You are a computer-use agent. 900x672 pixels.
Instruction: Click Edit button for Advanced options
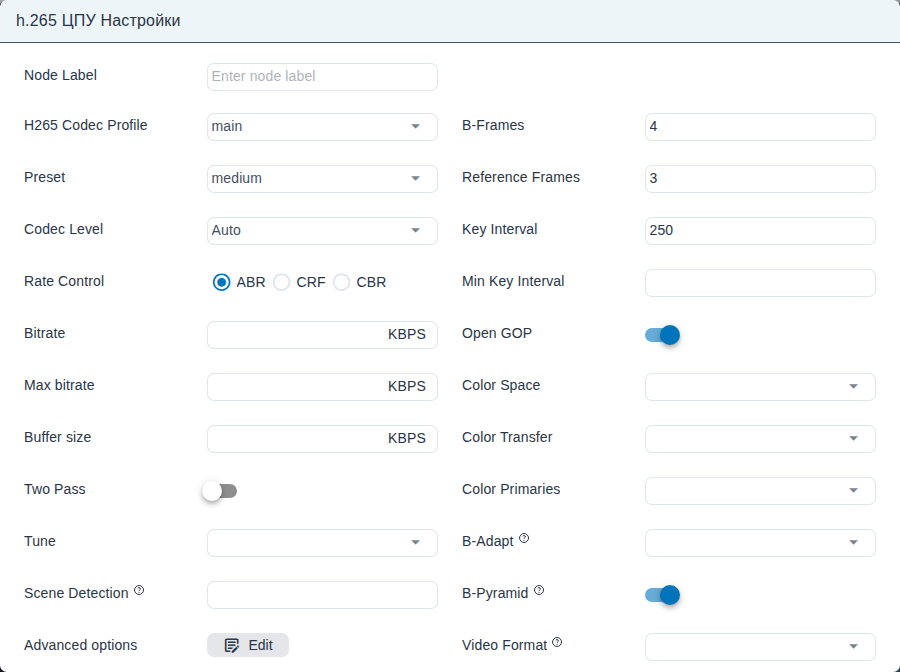248,645
